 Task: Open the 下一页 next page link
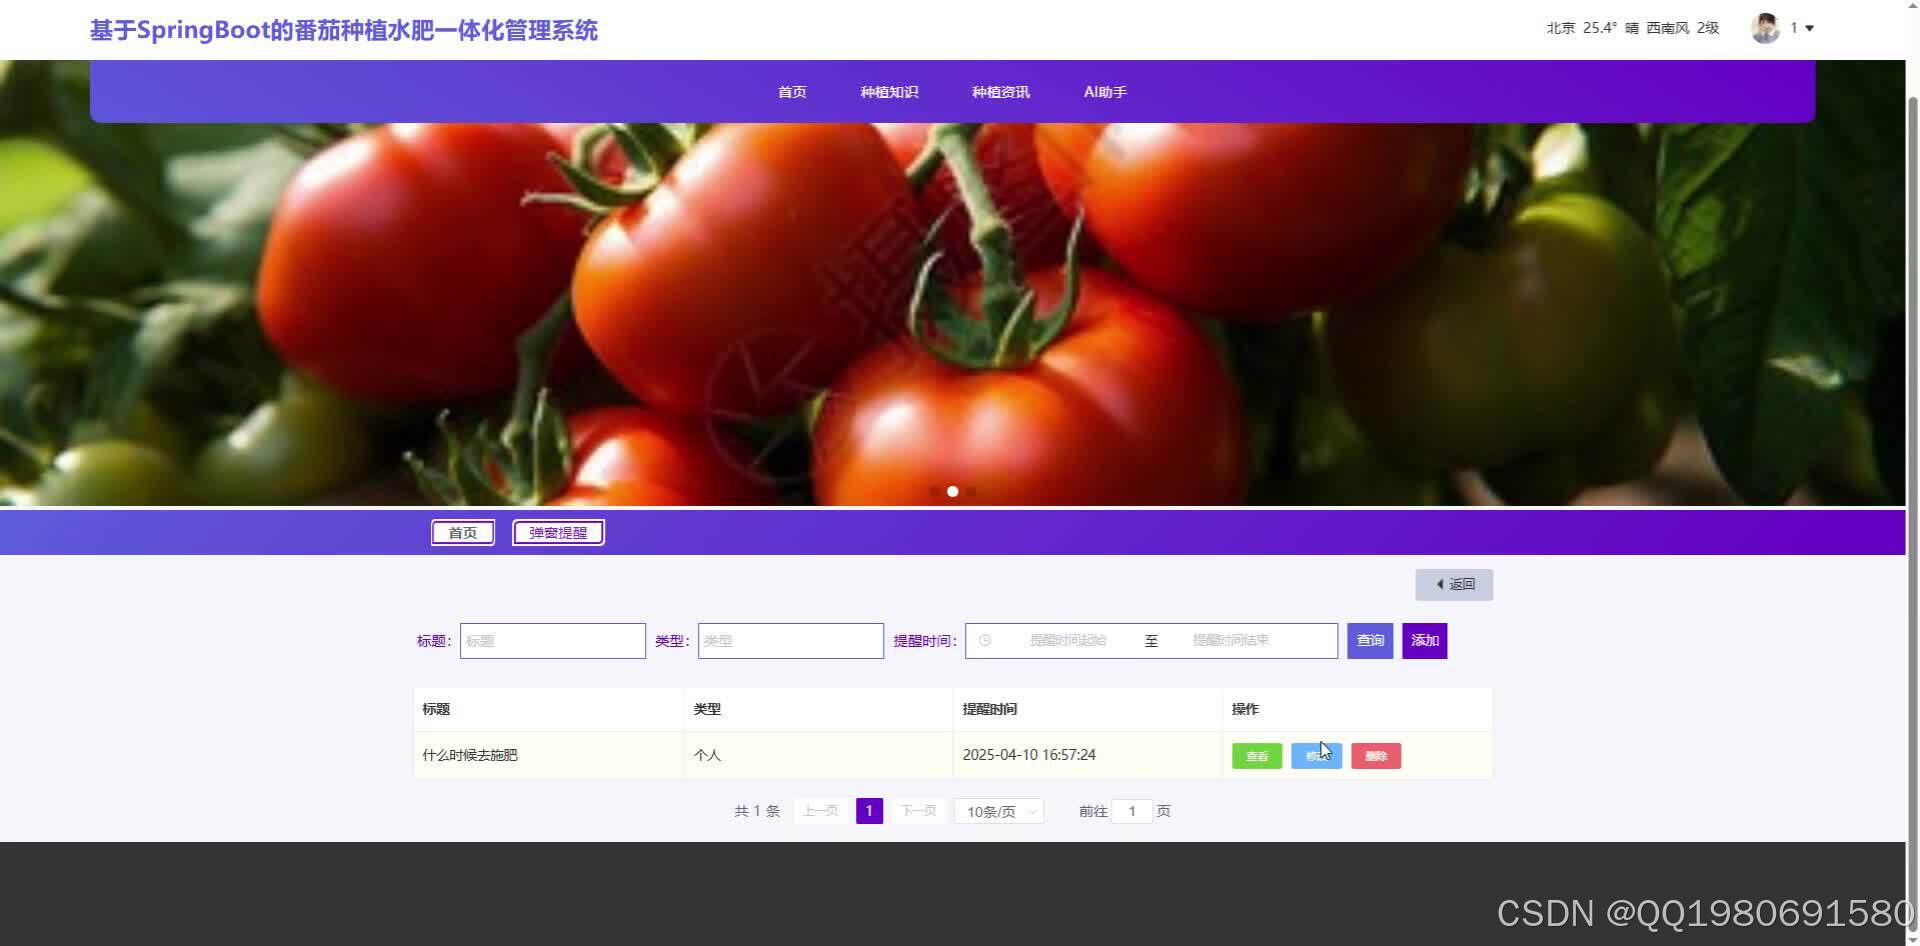[917, 810]
